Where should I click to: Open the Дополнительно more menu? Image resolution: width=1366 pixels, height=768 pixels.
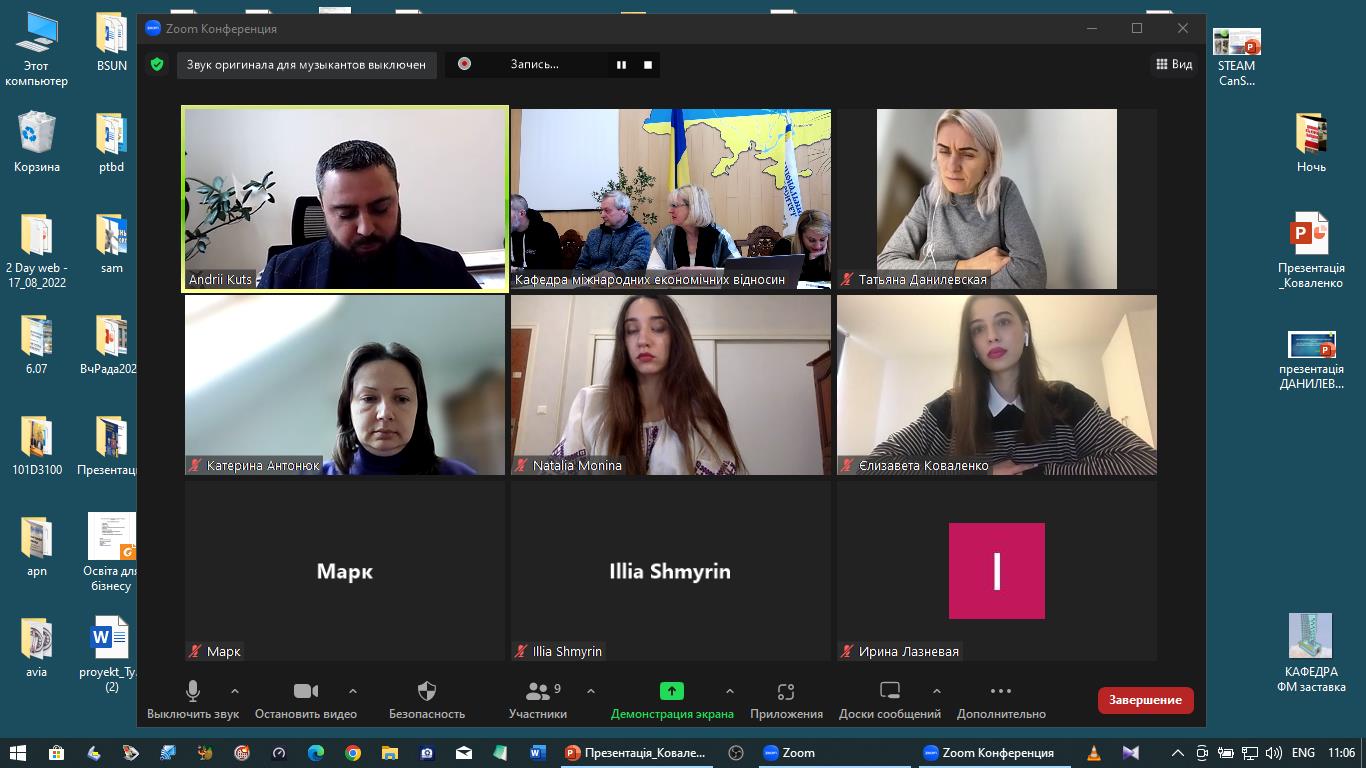coord(1001,699)
